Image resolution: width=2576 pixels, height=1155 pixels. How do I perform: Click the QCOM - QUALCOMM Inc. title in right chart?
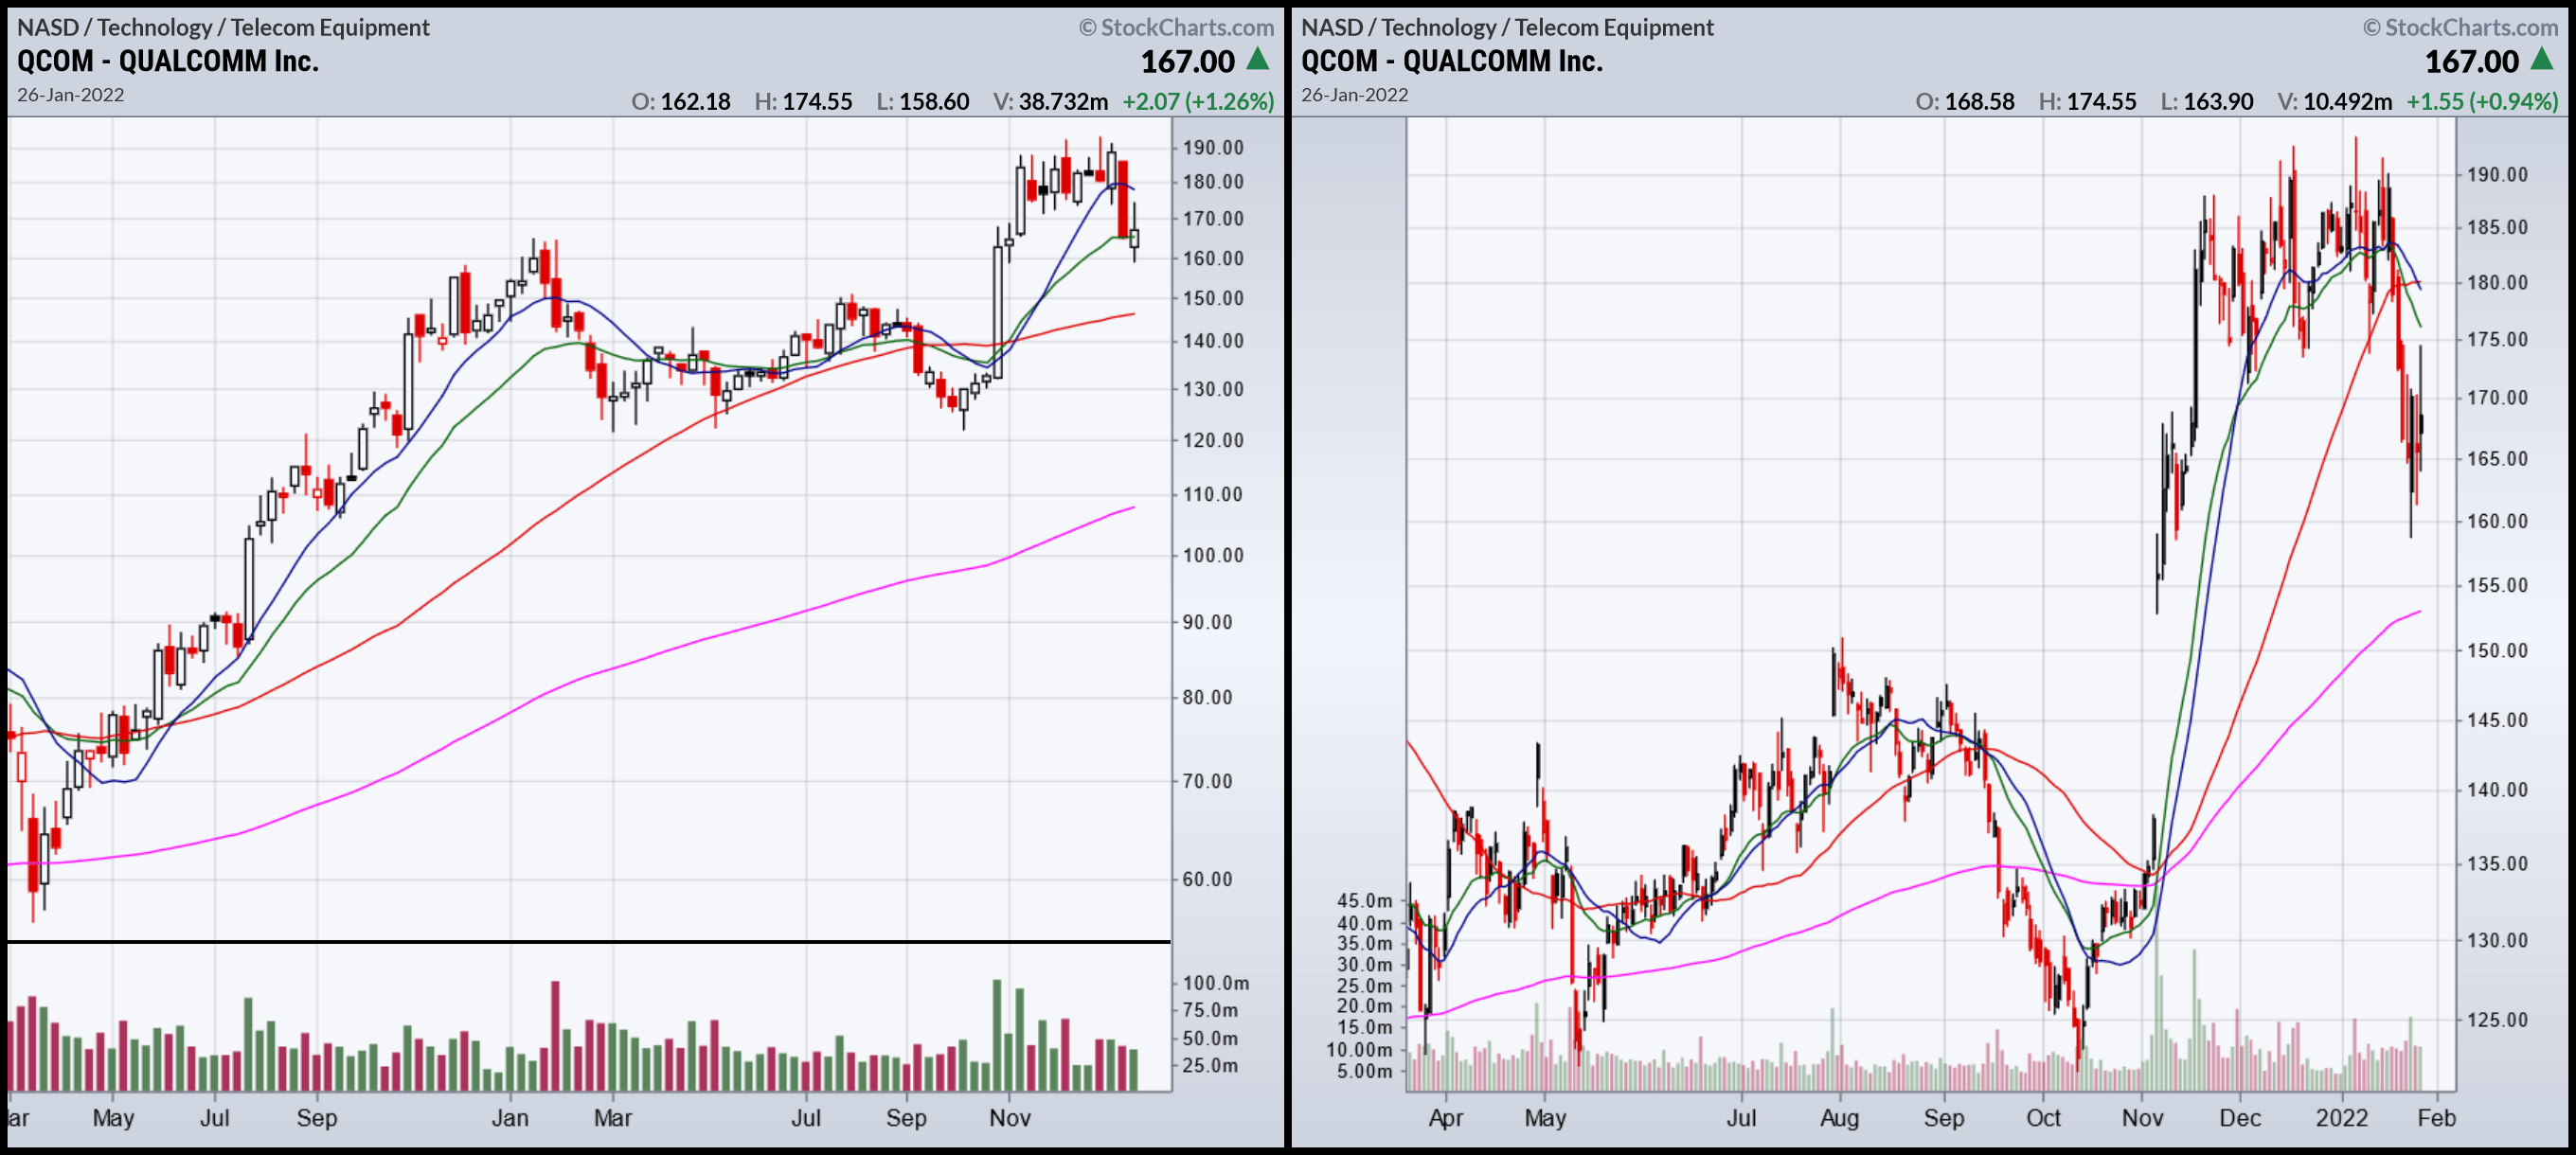pyautogui.click(x=1452, y=61)
